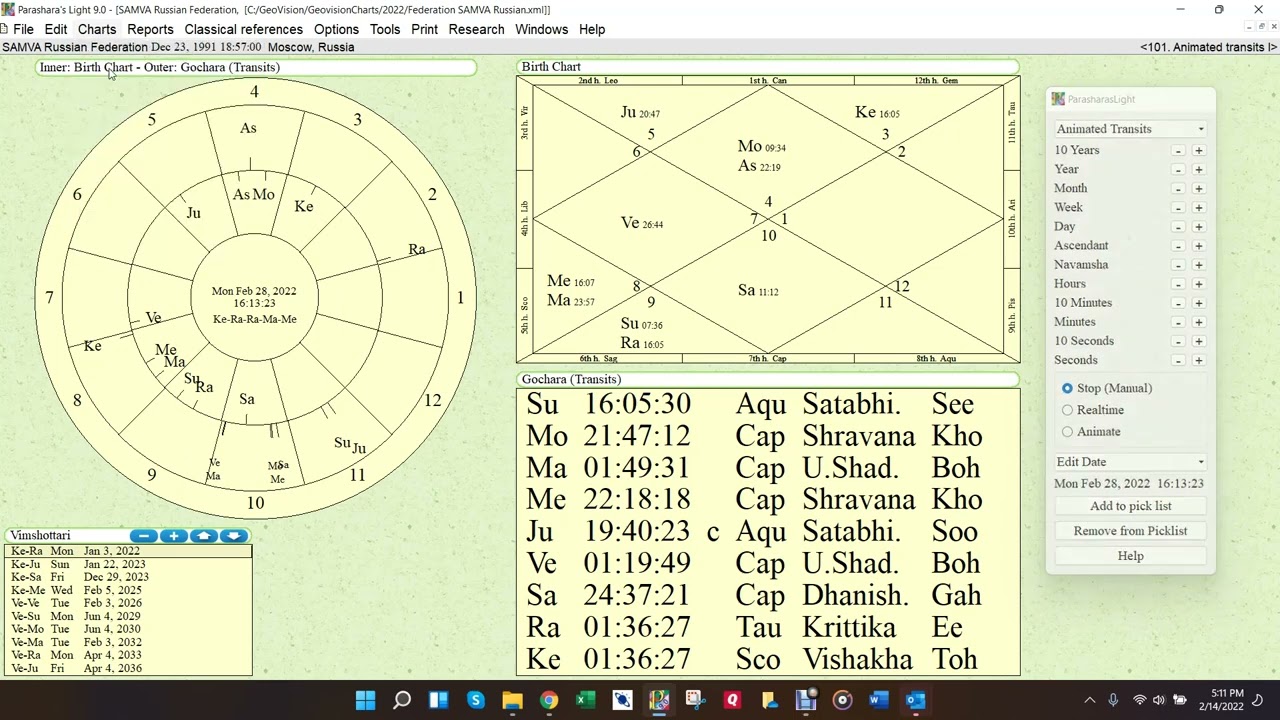This screenshot has height=720, width=1280.
Task: Open Parashara's Light icon in the taskbar
Action: point(659,700)
